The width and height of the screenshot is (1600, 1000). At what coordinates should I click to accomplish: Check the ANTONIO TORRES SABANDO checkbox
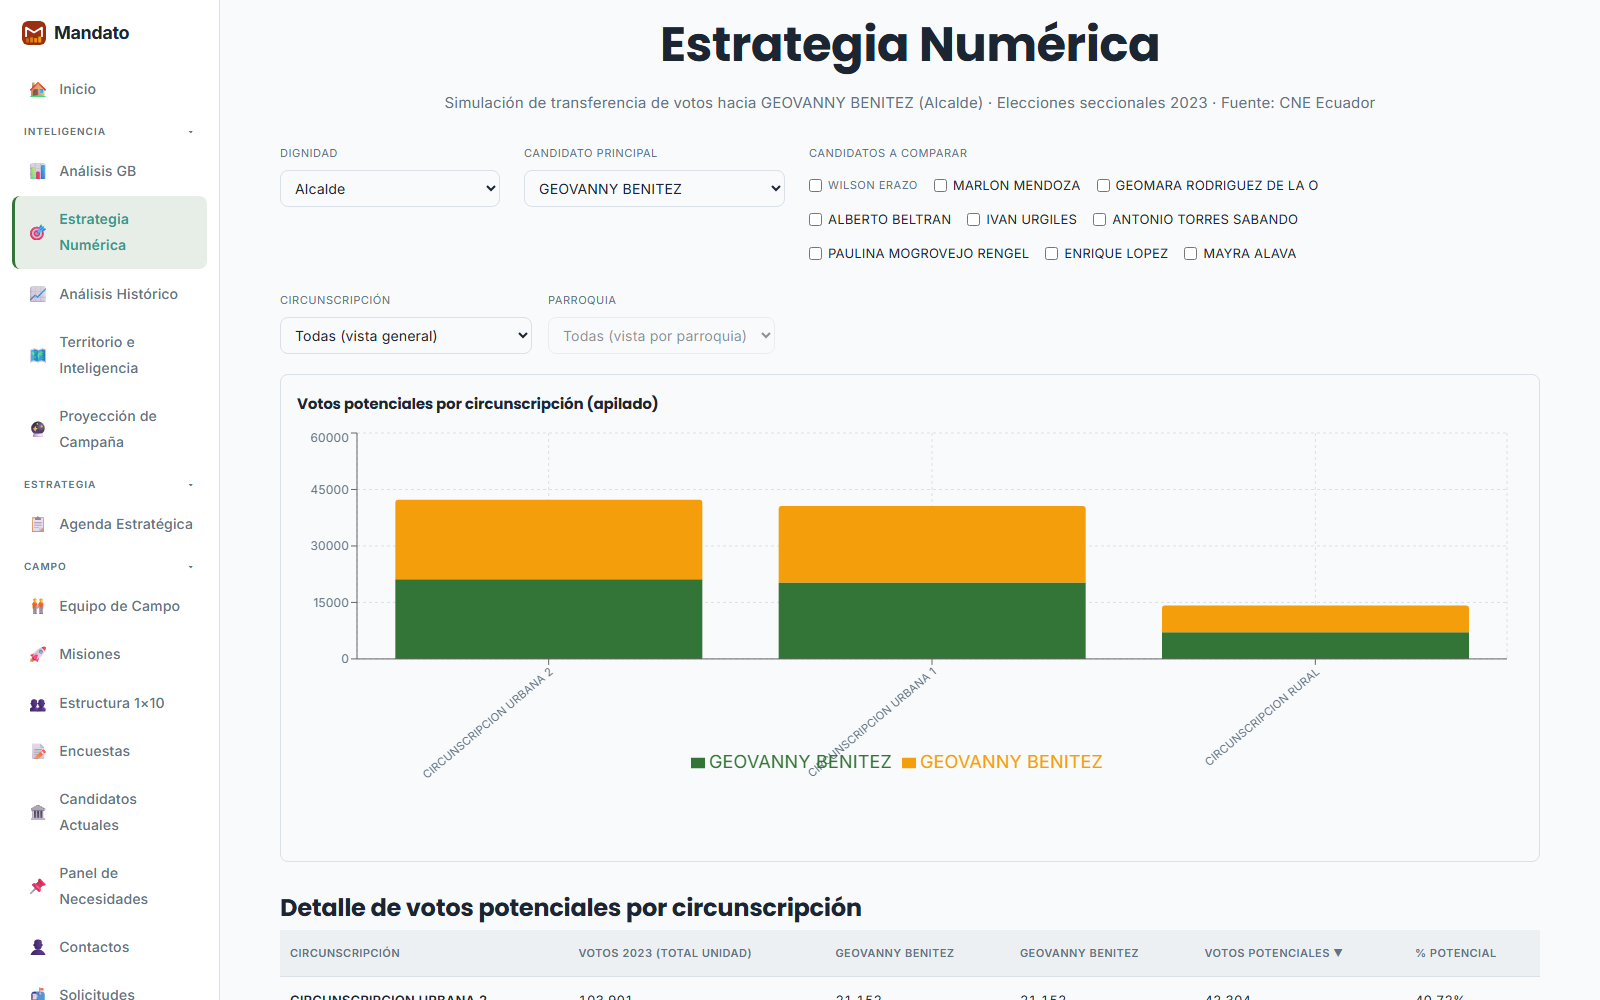click(x=1100, y=220)
